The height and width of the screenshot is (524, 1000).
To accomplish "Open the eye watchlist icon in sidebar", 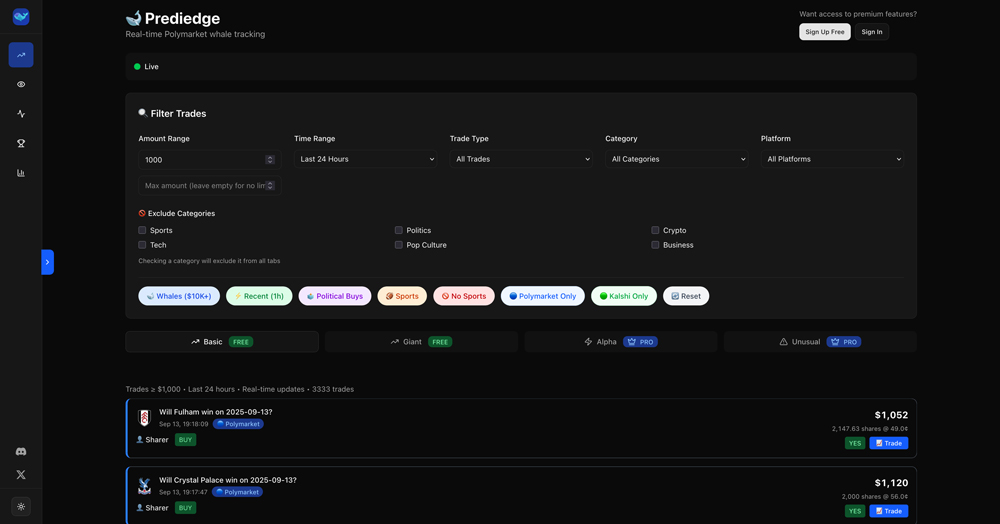I will pos(21,84).
